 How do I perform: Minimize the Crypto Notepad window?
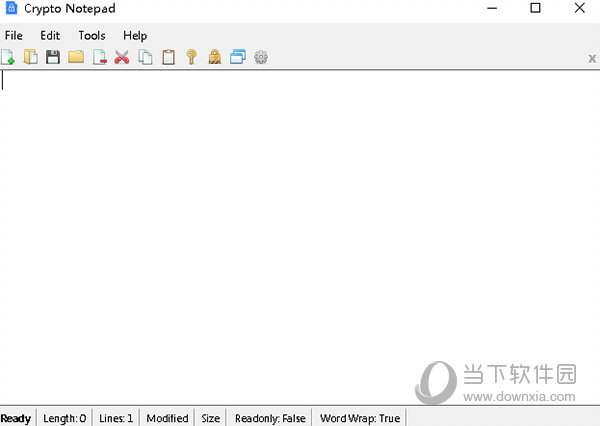tap(492, 8)
